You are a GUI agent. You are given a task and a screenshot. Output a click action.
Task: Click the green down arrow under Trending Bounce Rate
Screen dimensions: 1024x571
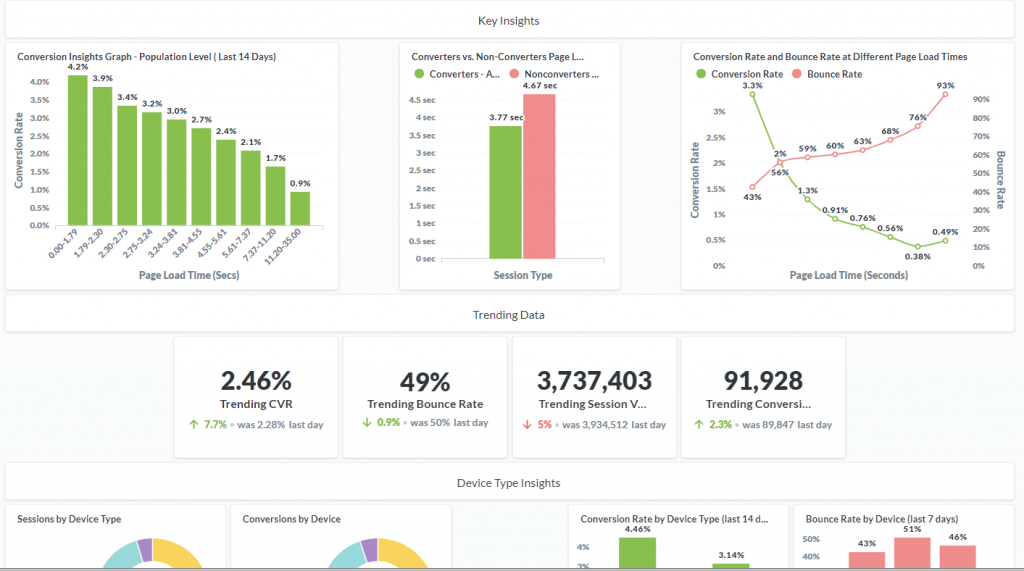(367, 423)
